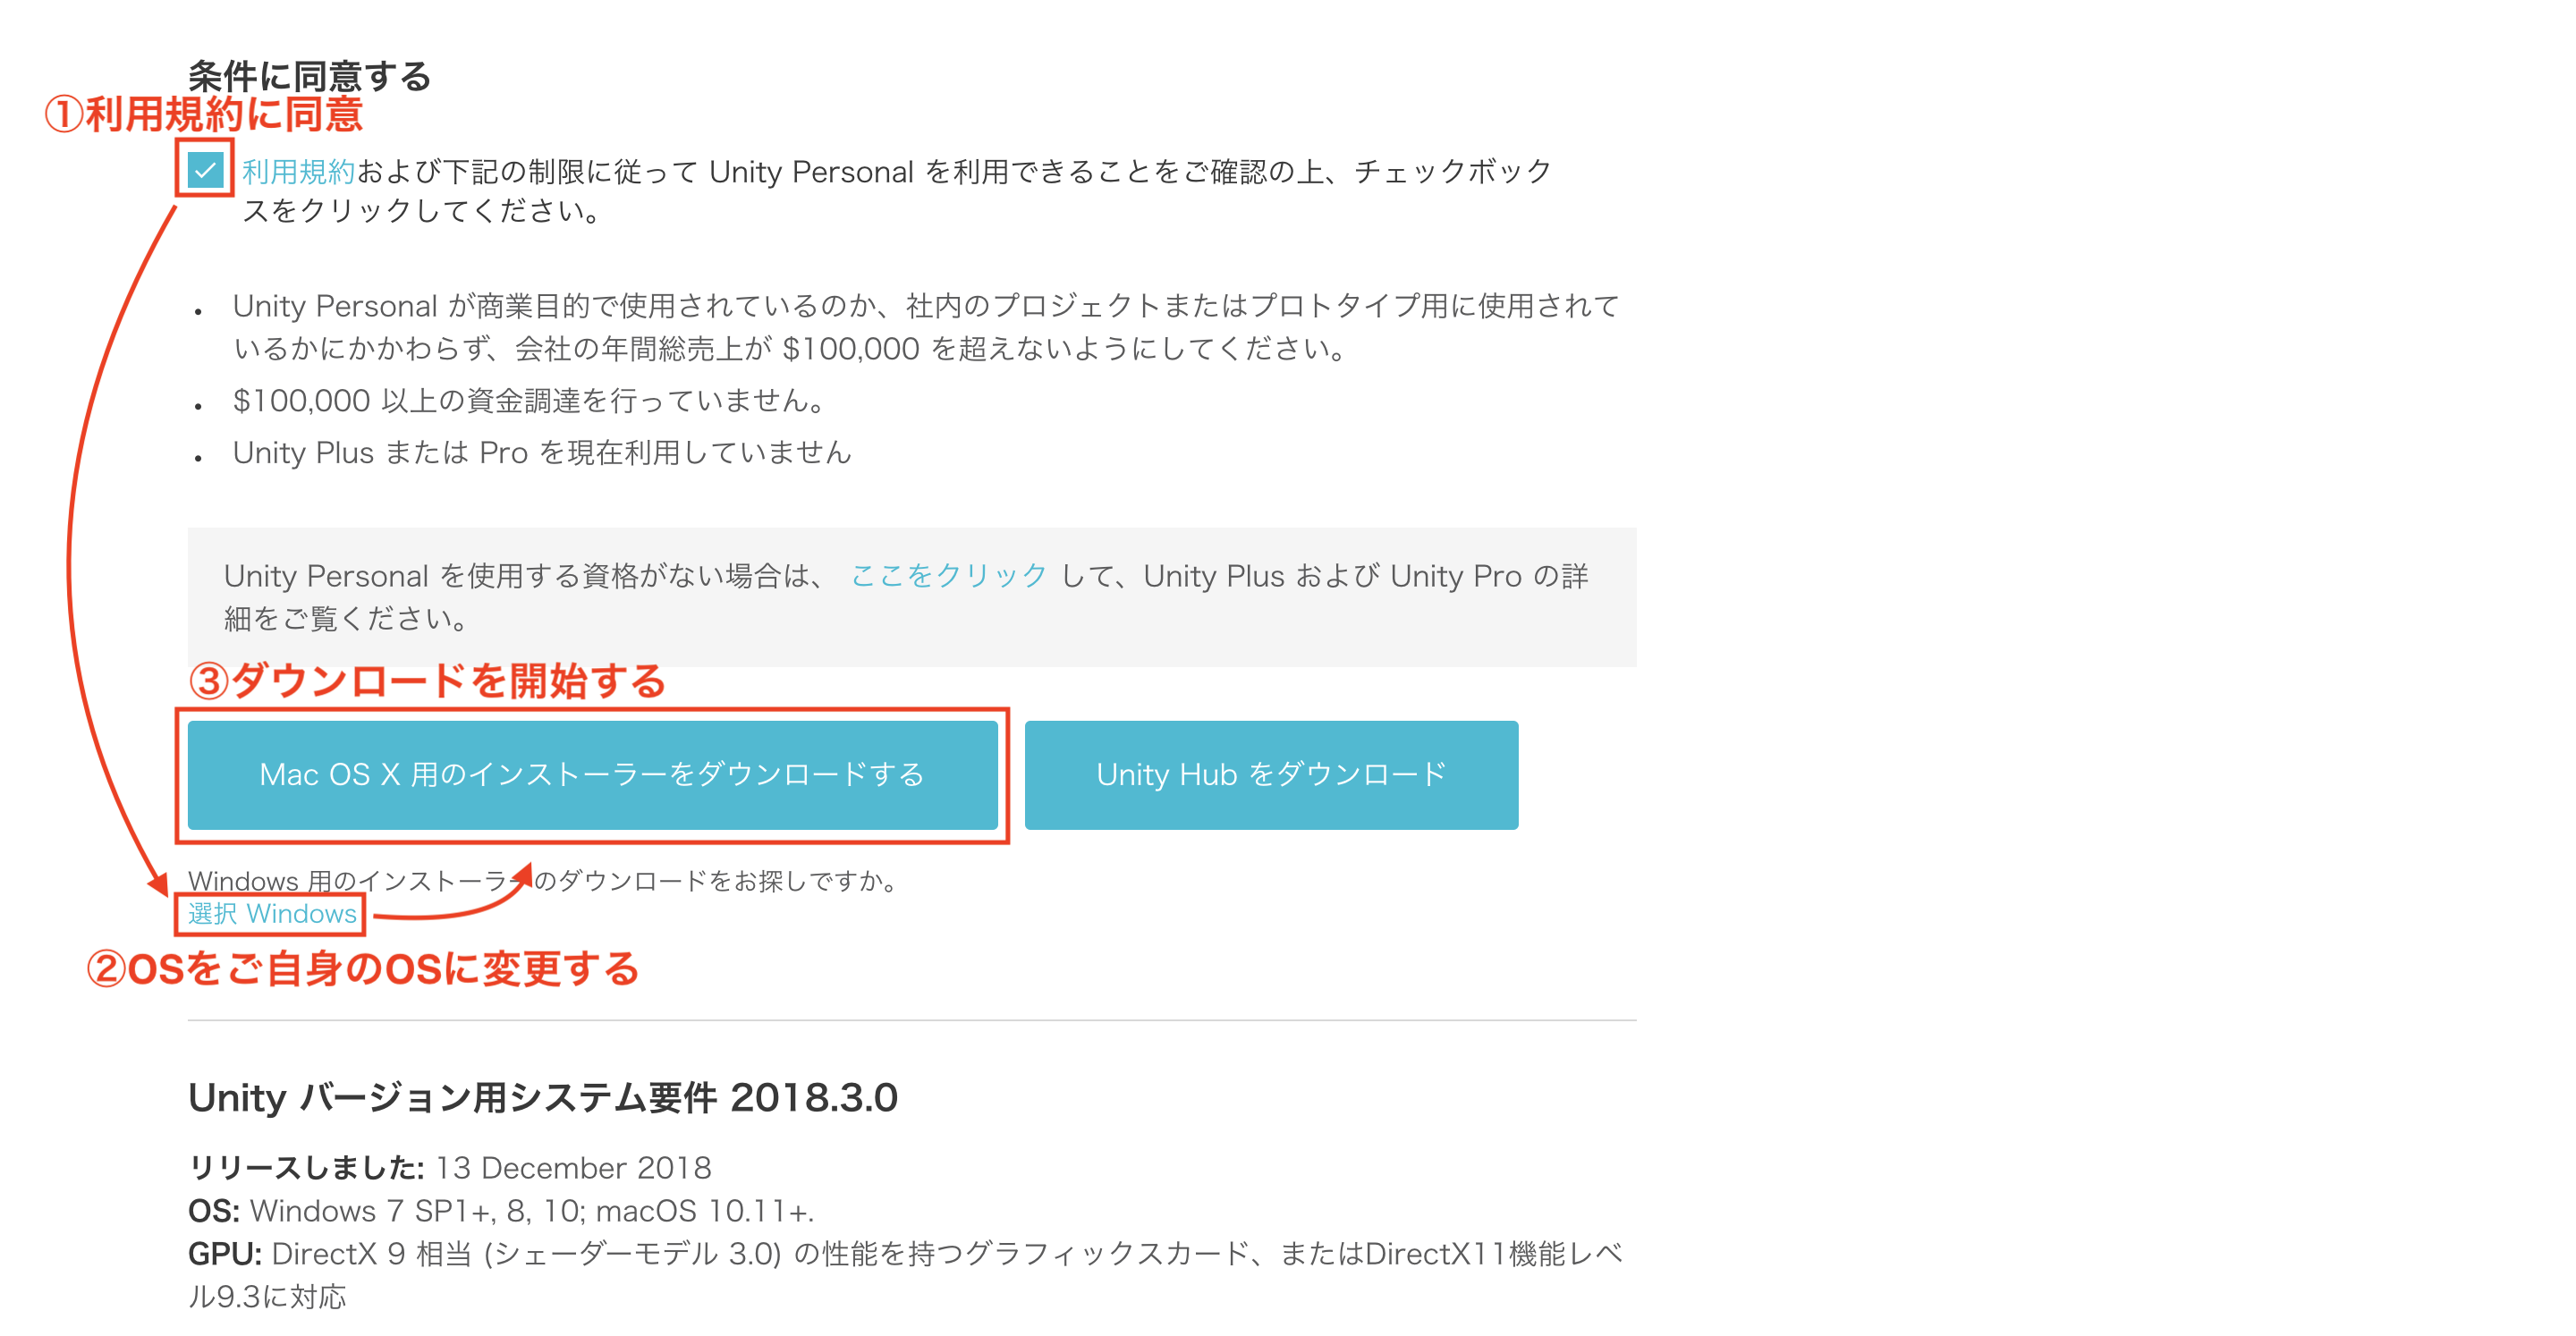
Task: Click the checkmark inside the agreement checkbox
Action: point(205,172)
